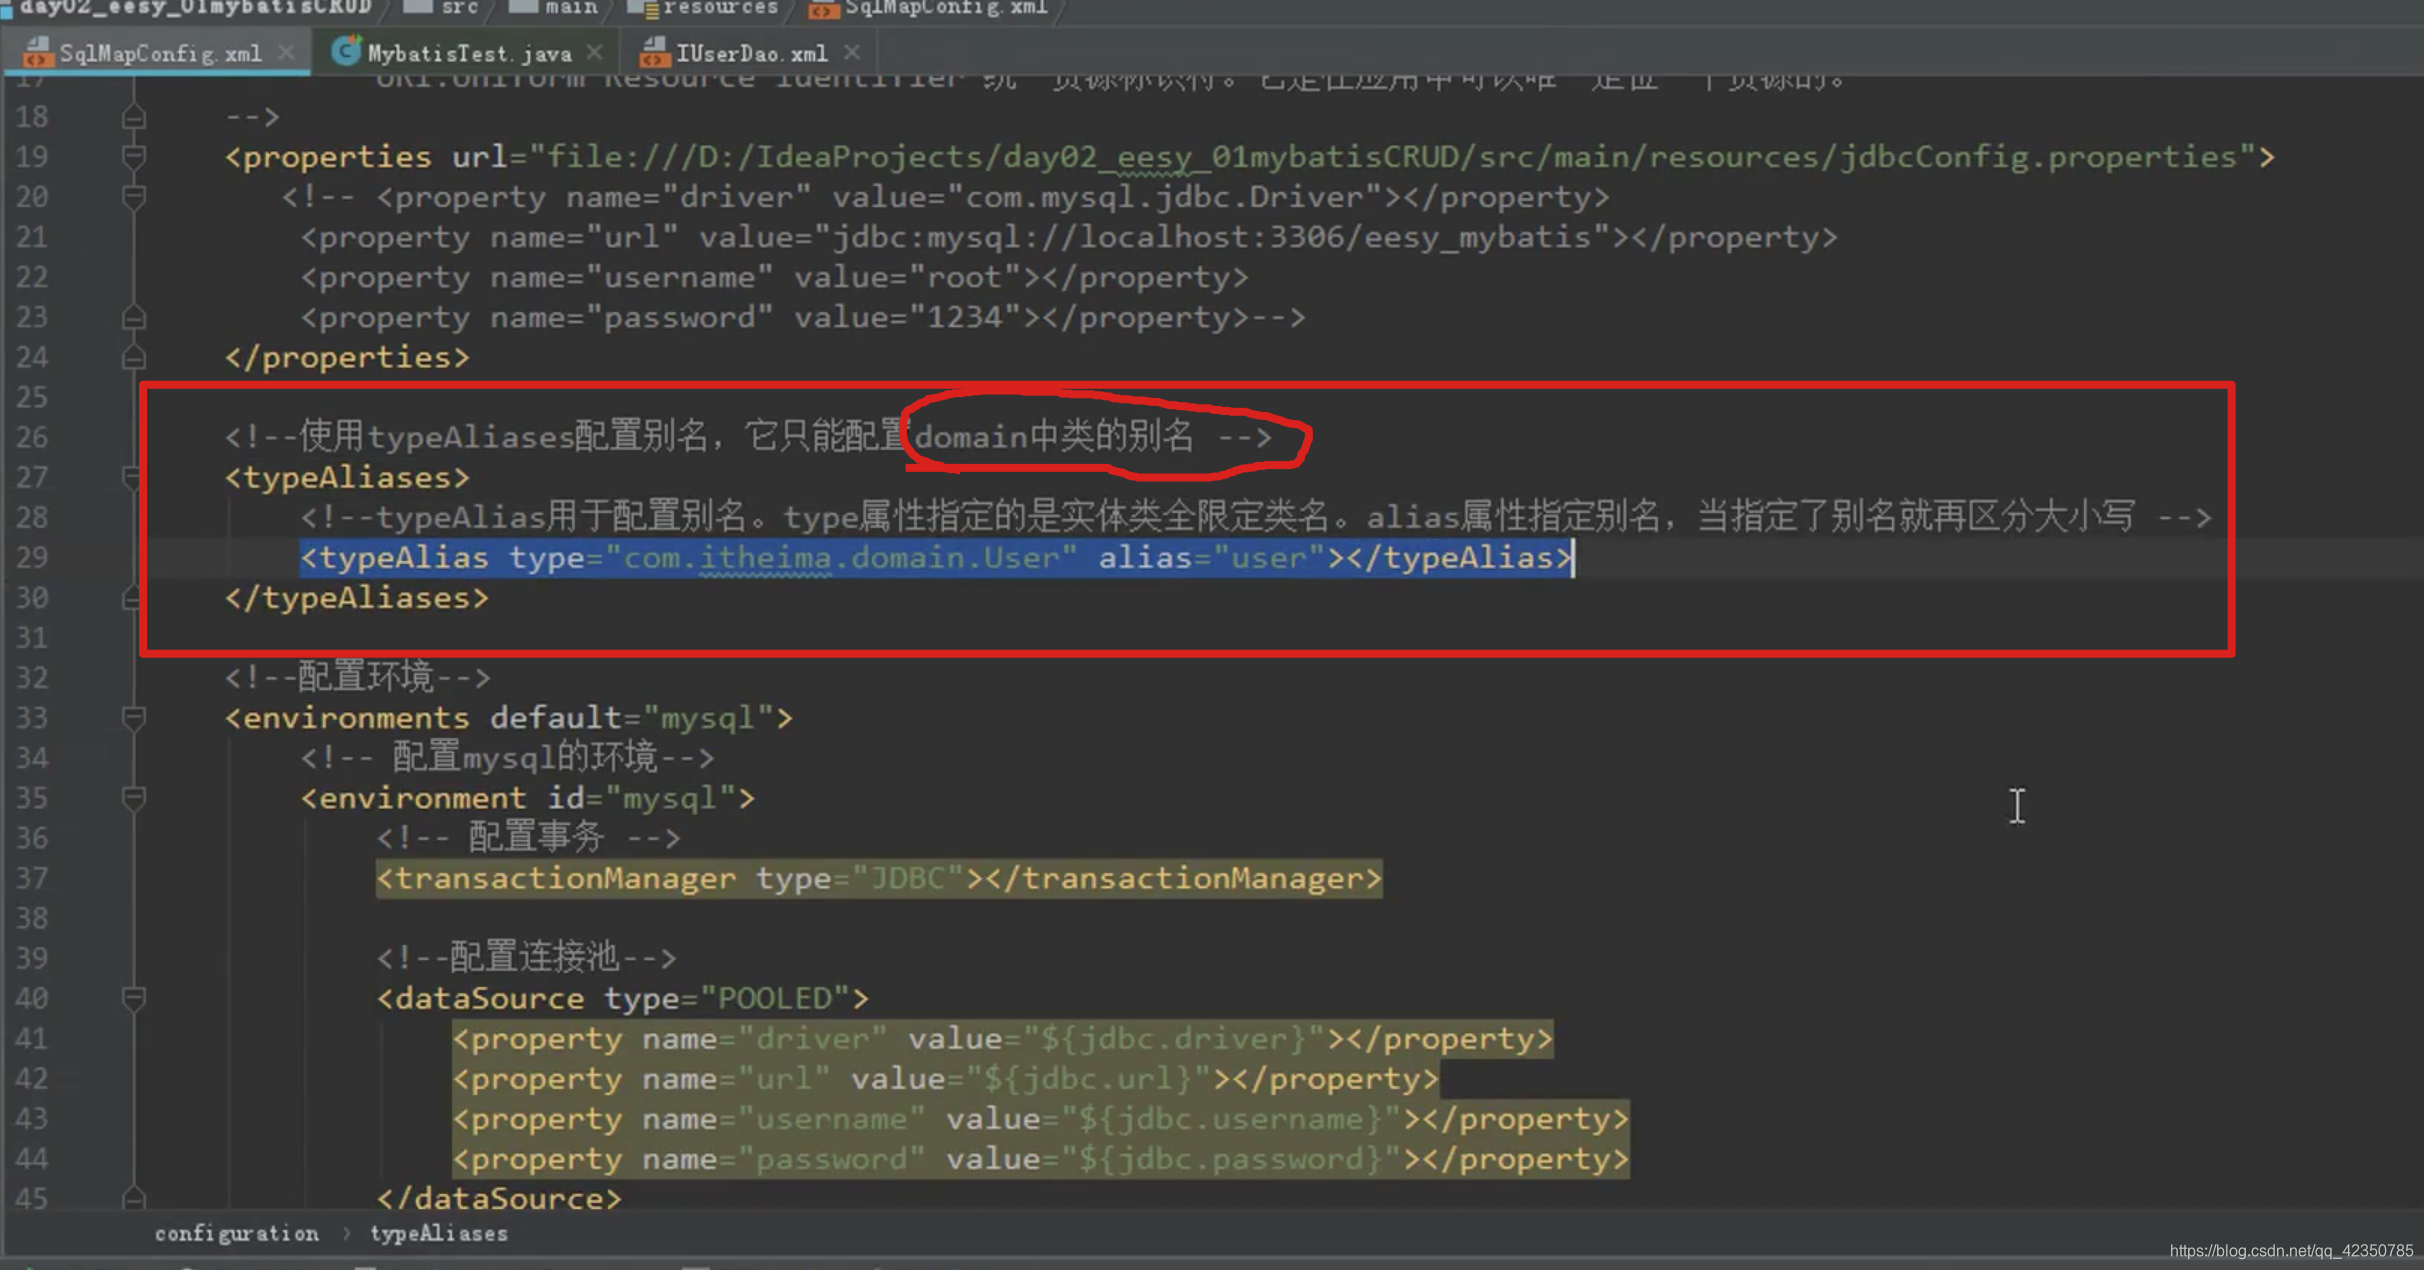Click the XML file icon on SqlMapConfig.xml tab
This screenshot has width=2424, height=1270.
pos(38,52)
